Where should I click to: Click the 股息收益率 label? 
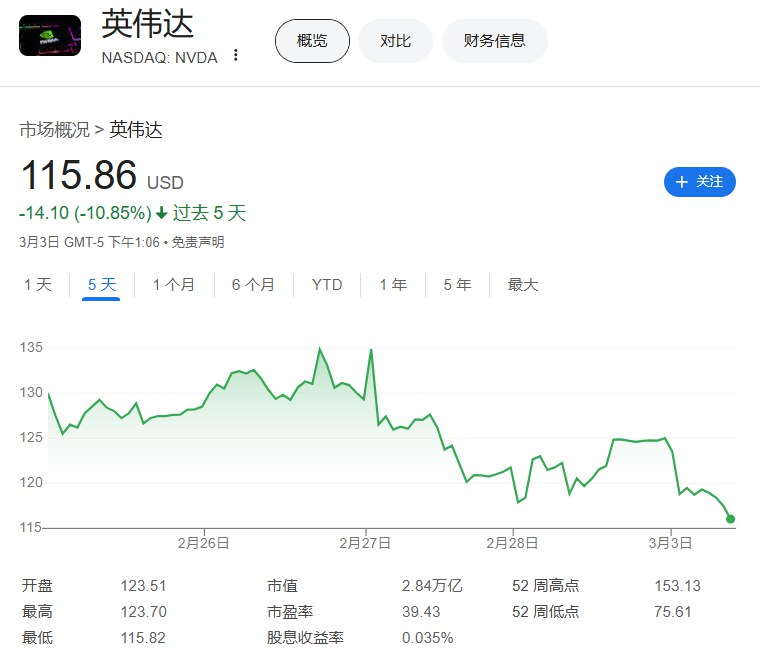pyautogui.click(x=305, y=638)
